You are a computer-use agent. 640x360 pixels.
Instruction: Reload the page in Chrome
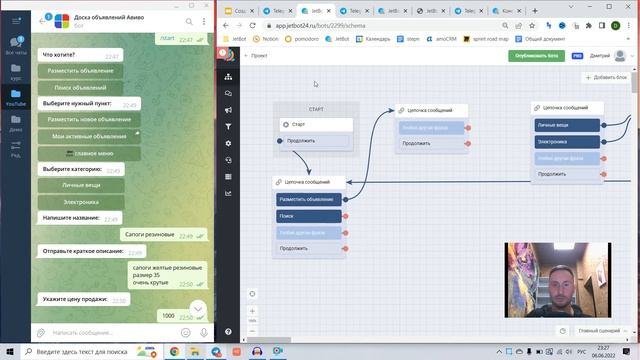pyautogui.click(x=252, y=25)
